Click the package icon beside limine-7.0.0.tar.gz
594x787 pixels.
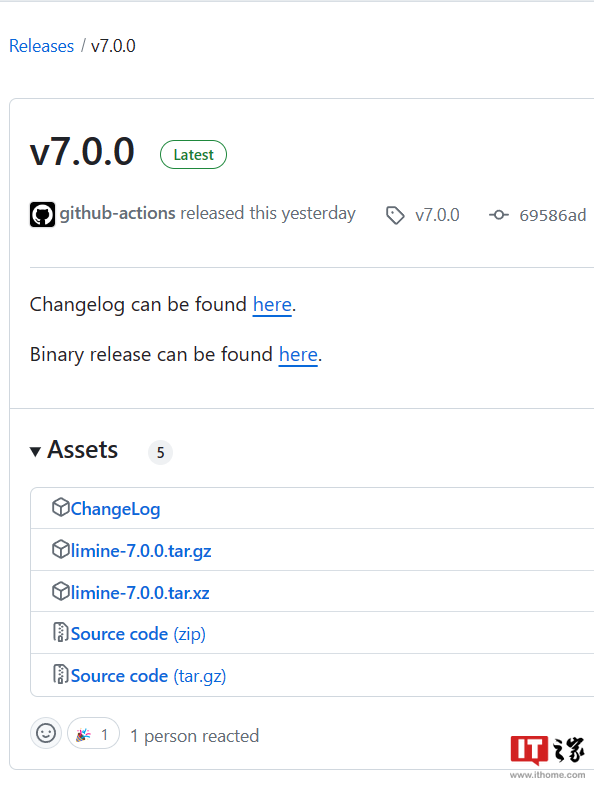pyautogui.click(x=60, y=550)
